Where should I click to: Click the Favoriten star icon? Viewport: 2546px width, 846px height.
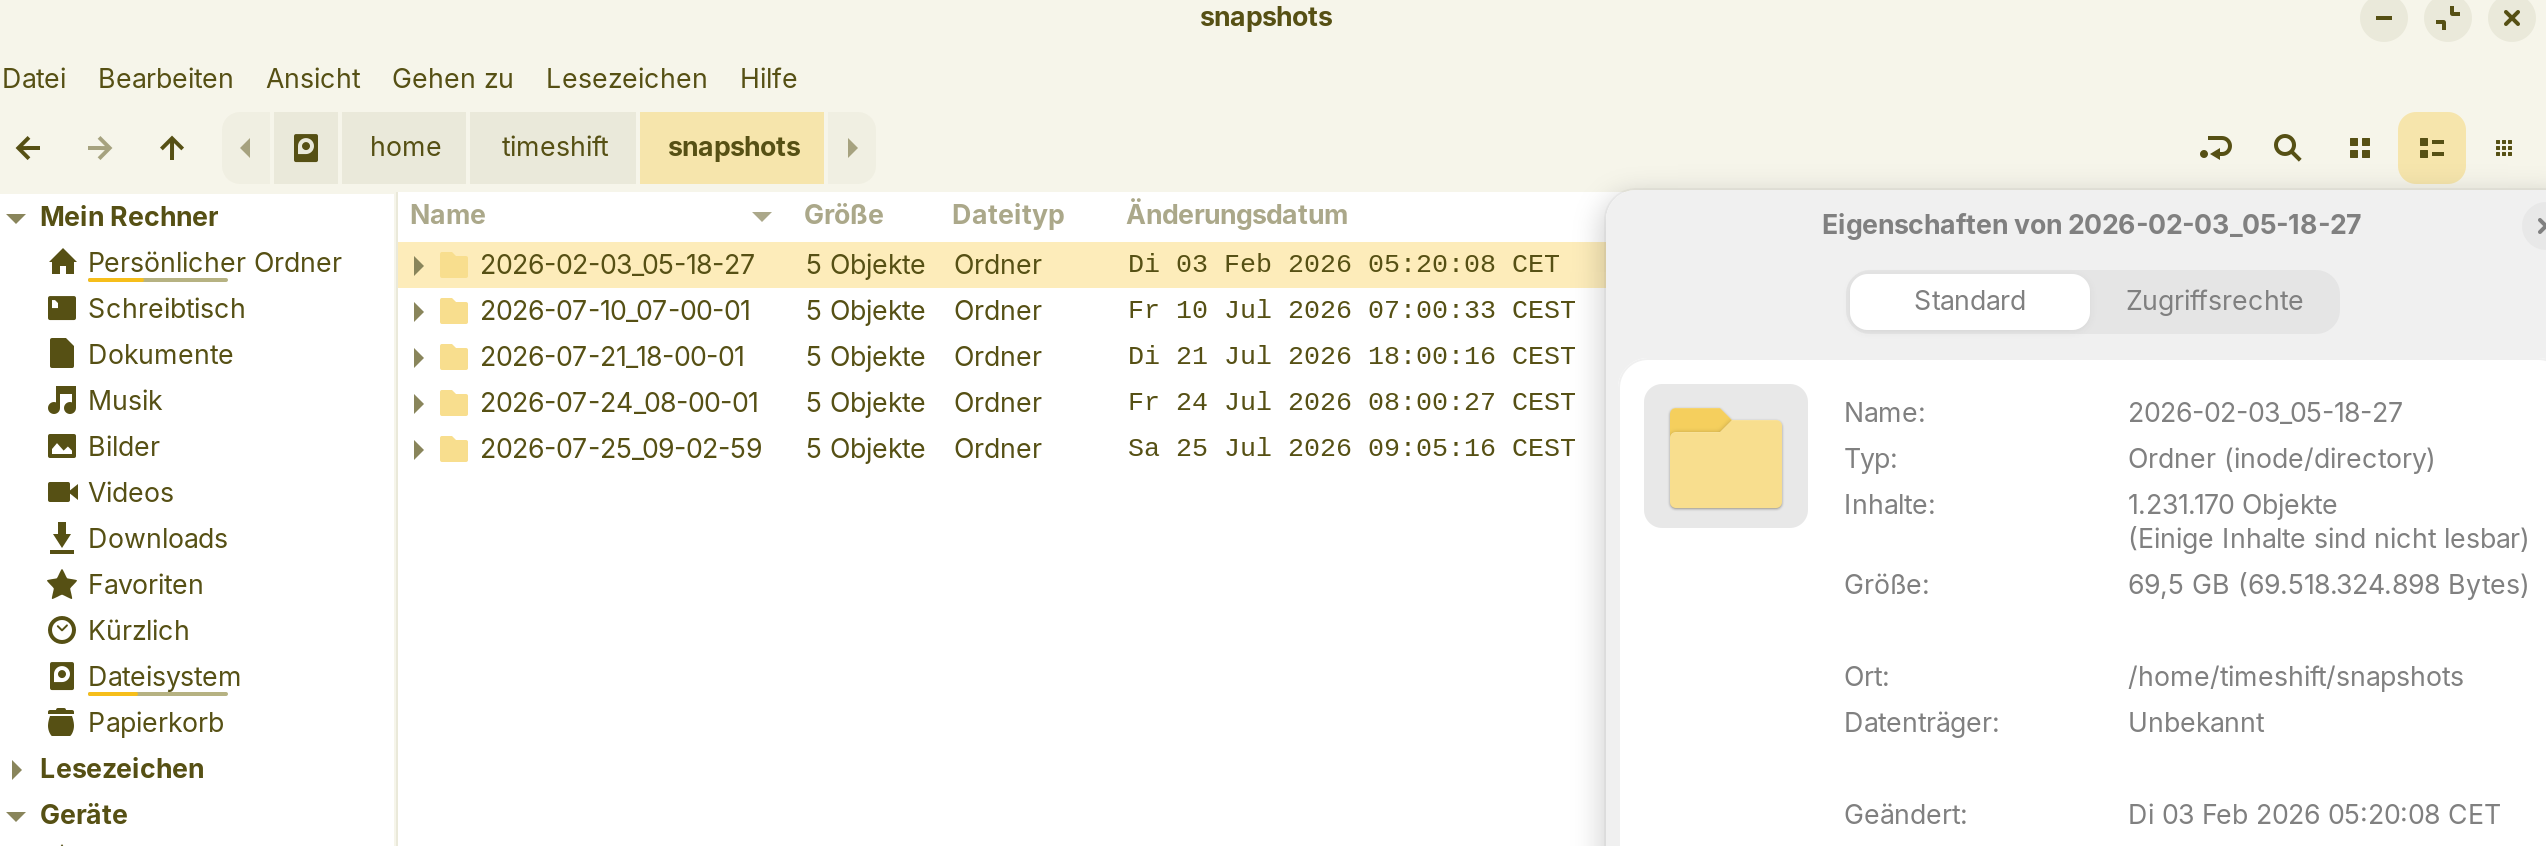click(62, 584)
